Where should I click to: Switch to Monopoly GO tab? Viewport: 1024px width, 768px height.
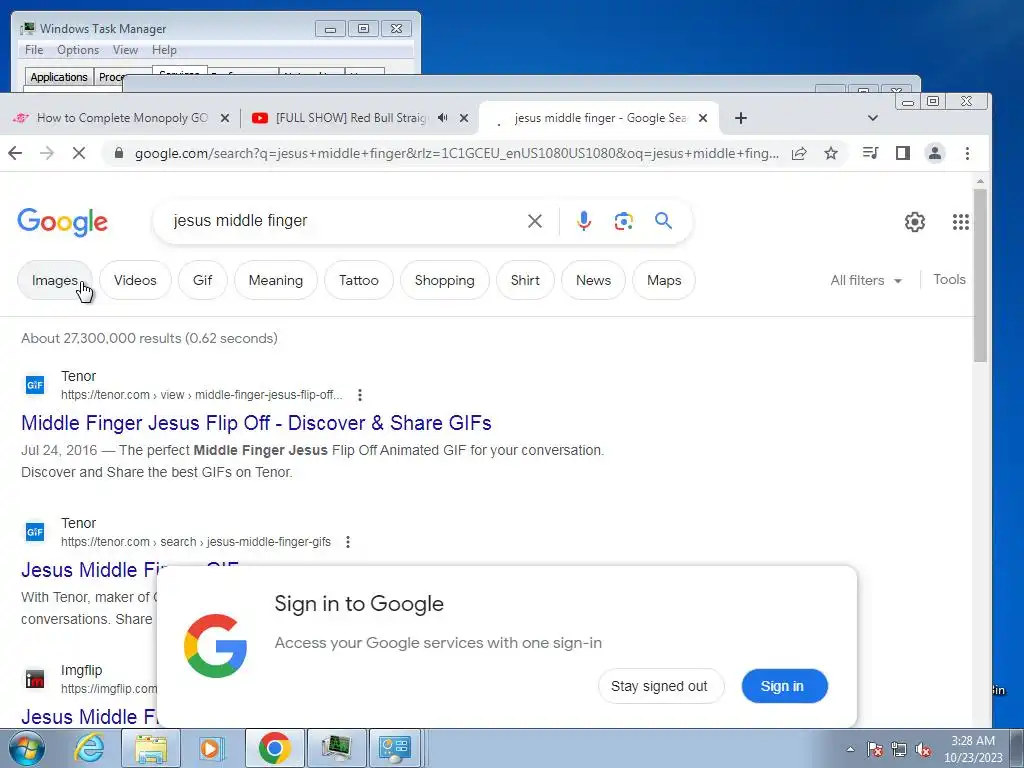(122, 118)
